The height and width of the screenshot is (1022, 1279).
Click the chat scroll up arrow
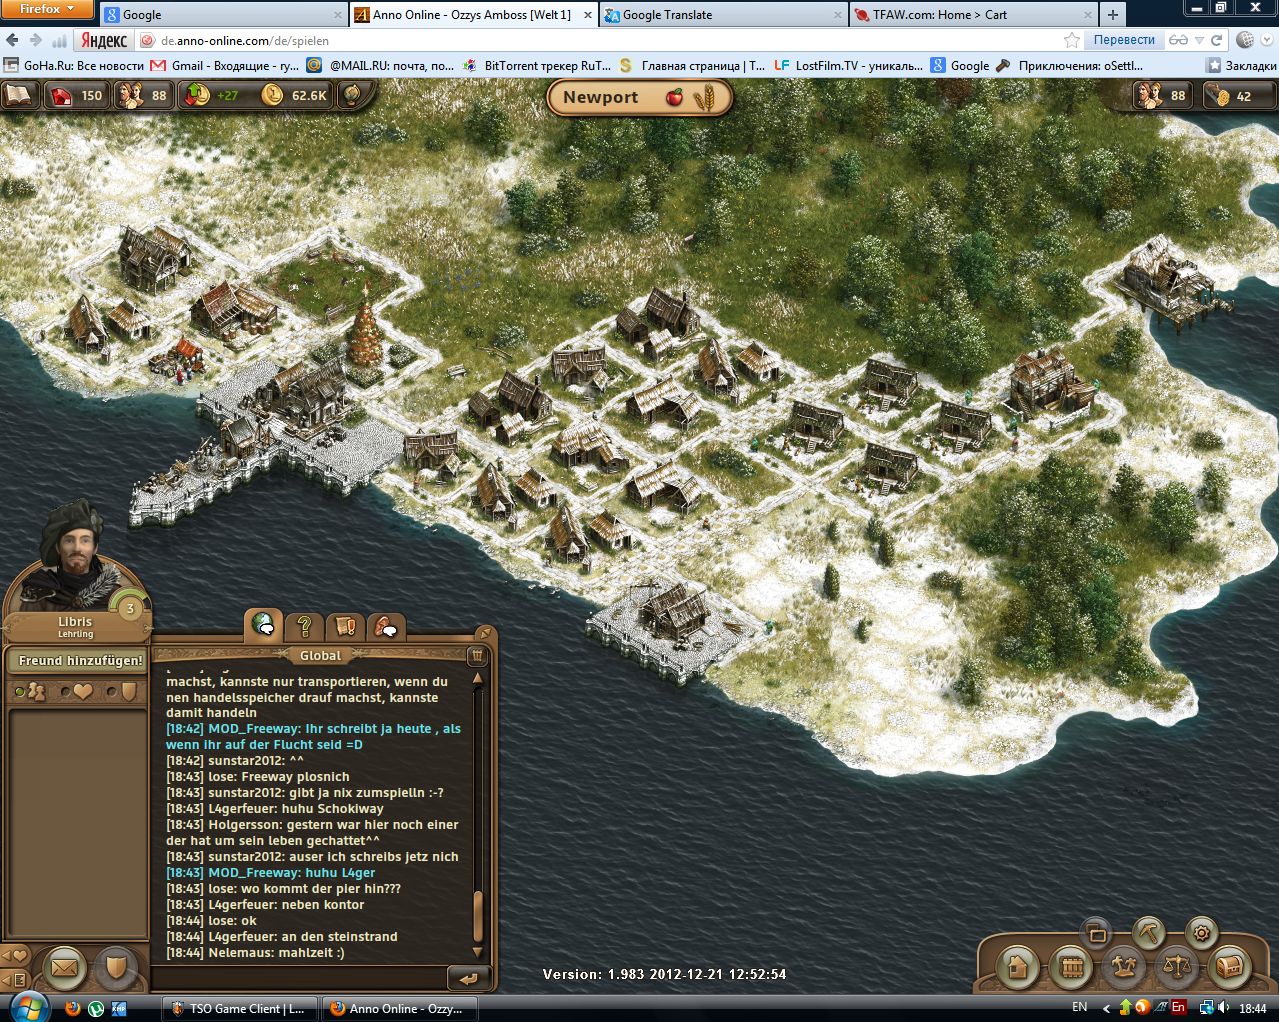pyautogui.click(x=477, y=679)
